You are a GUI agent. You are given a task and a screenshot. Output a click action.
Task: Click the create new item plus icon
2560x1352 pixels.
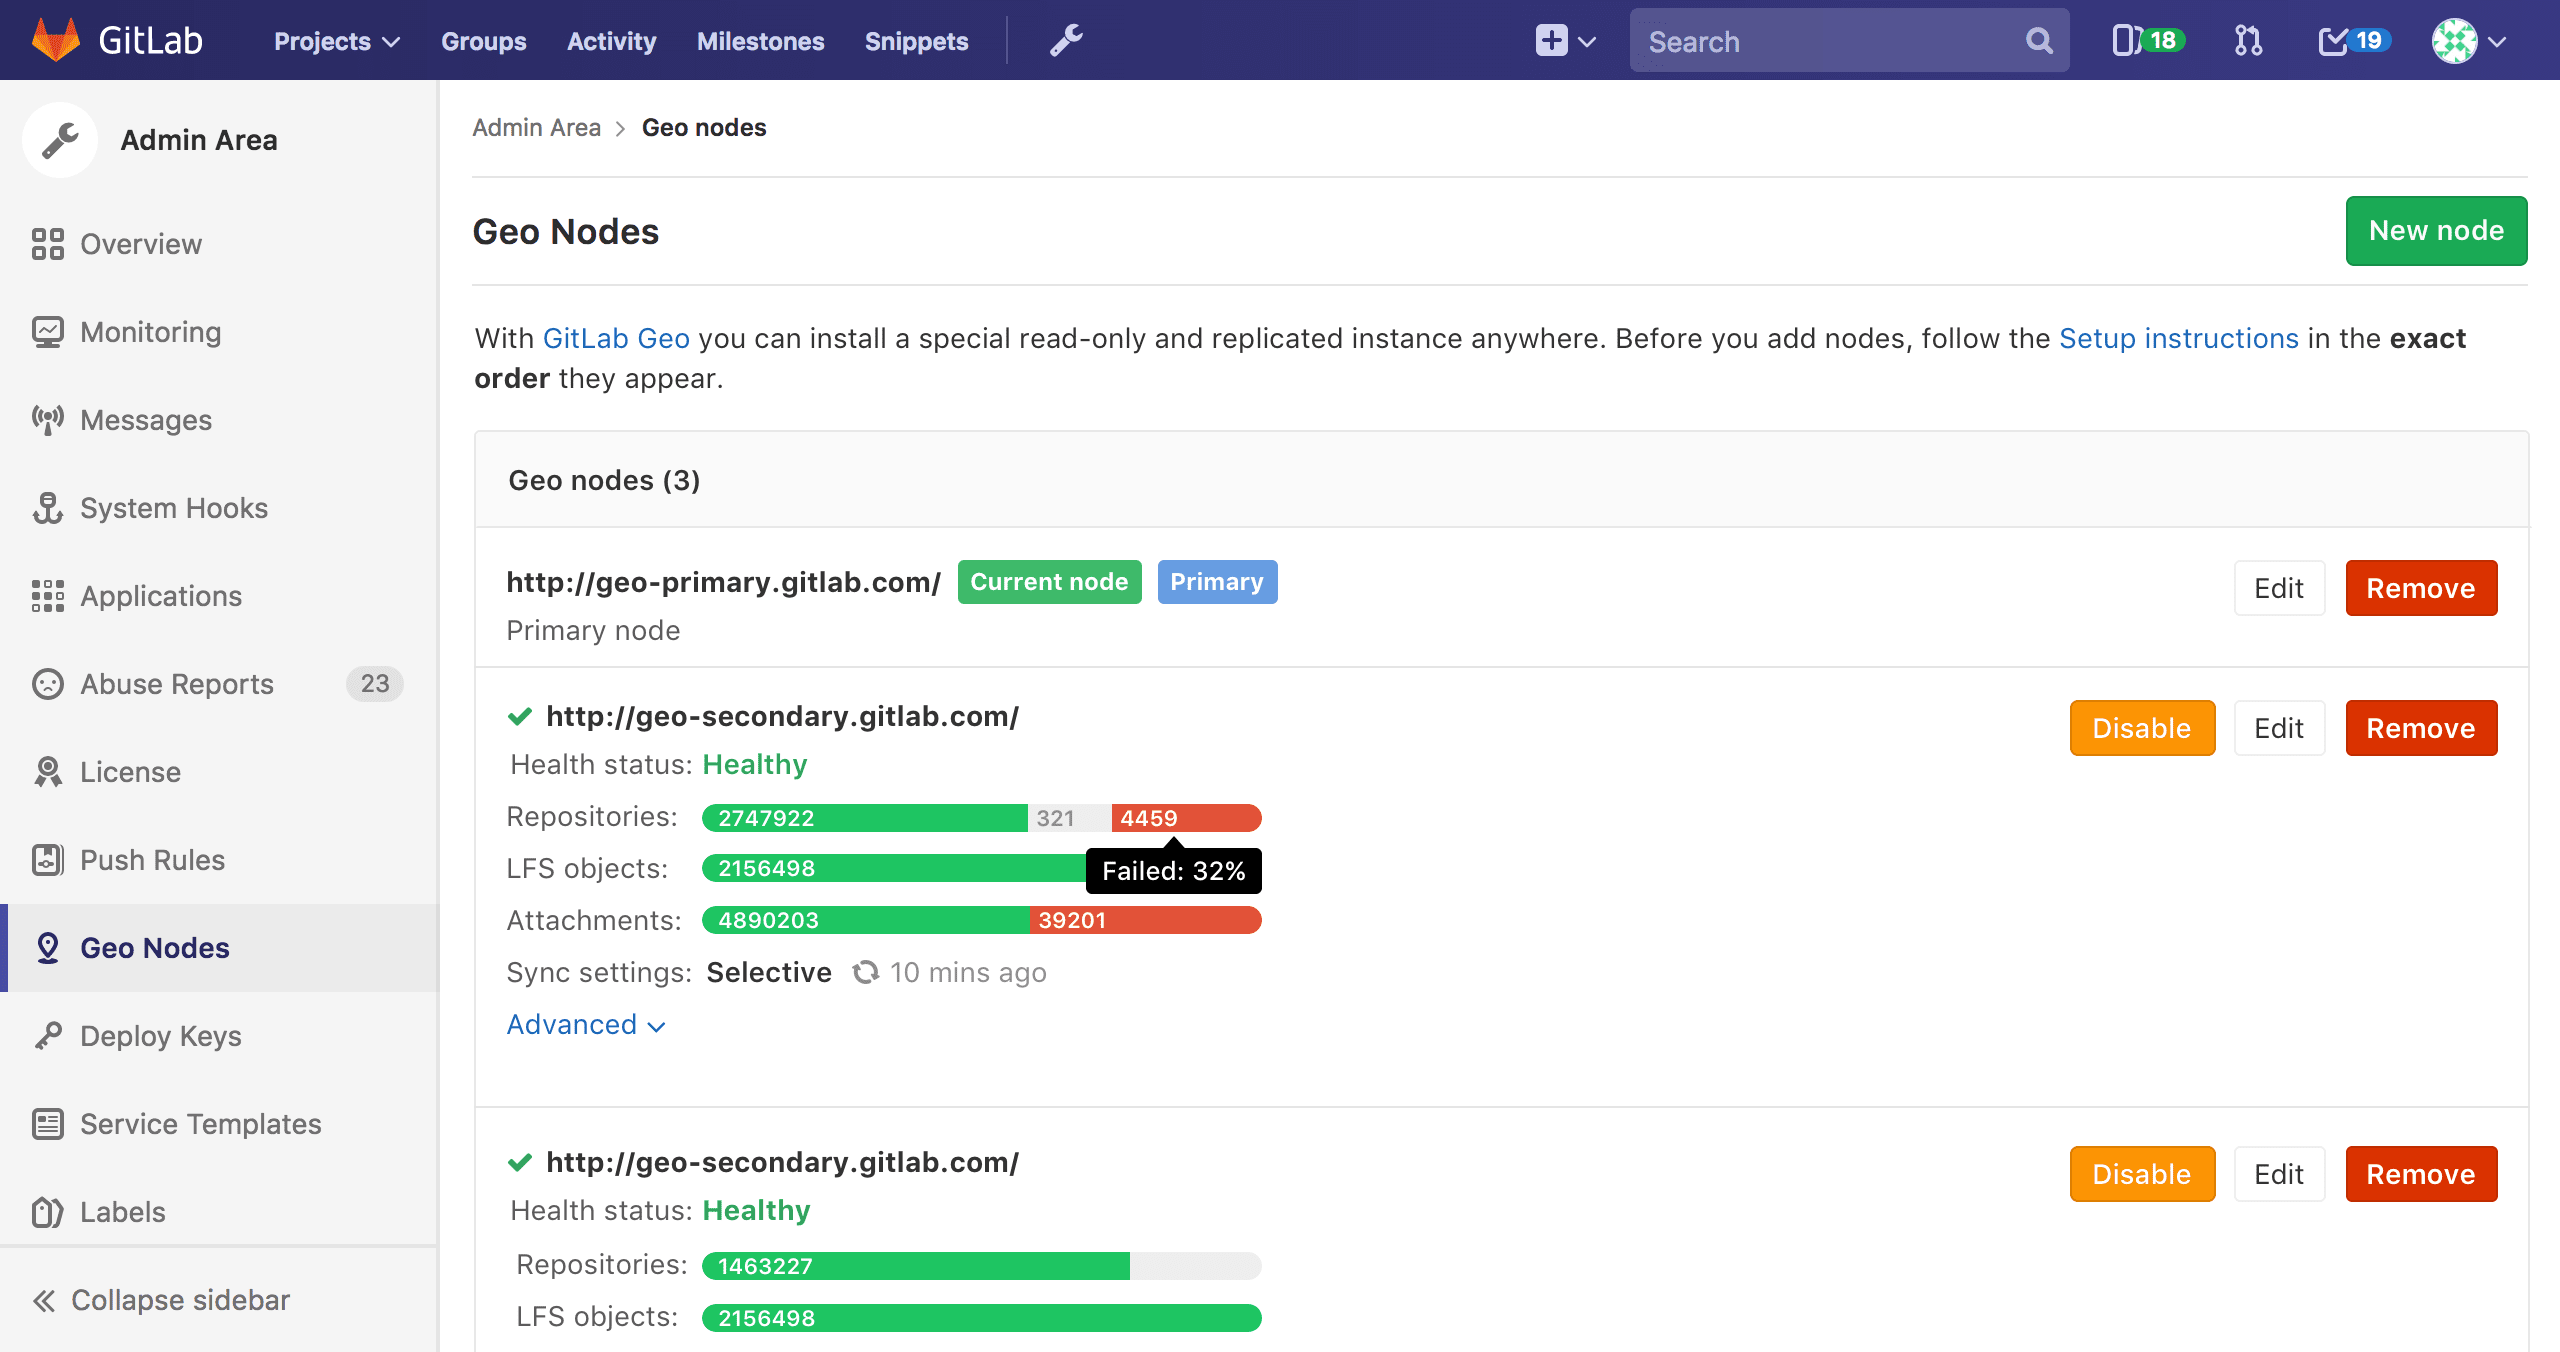coord(1553,41)
